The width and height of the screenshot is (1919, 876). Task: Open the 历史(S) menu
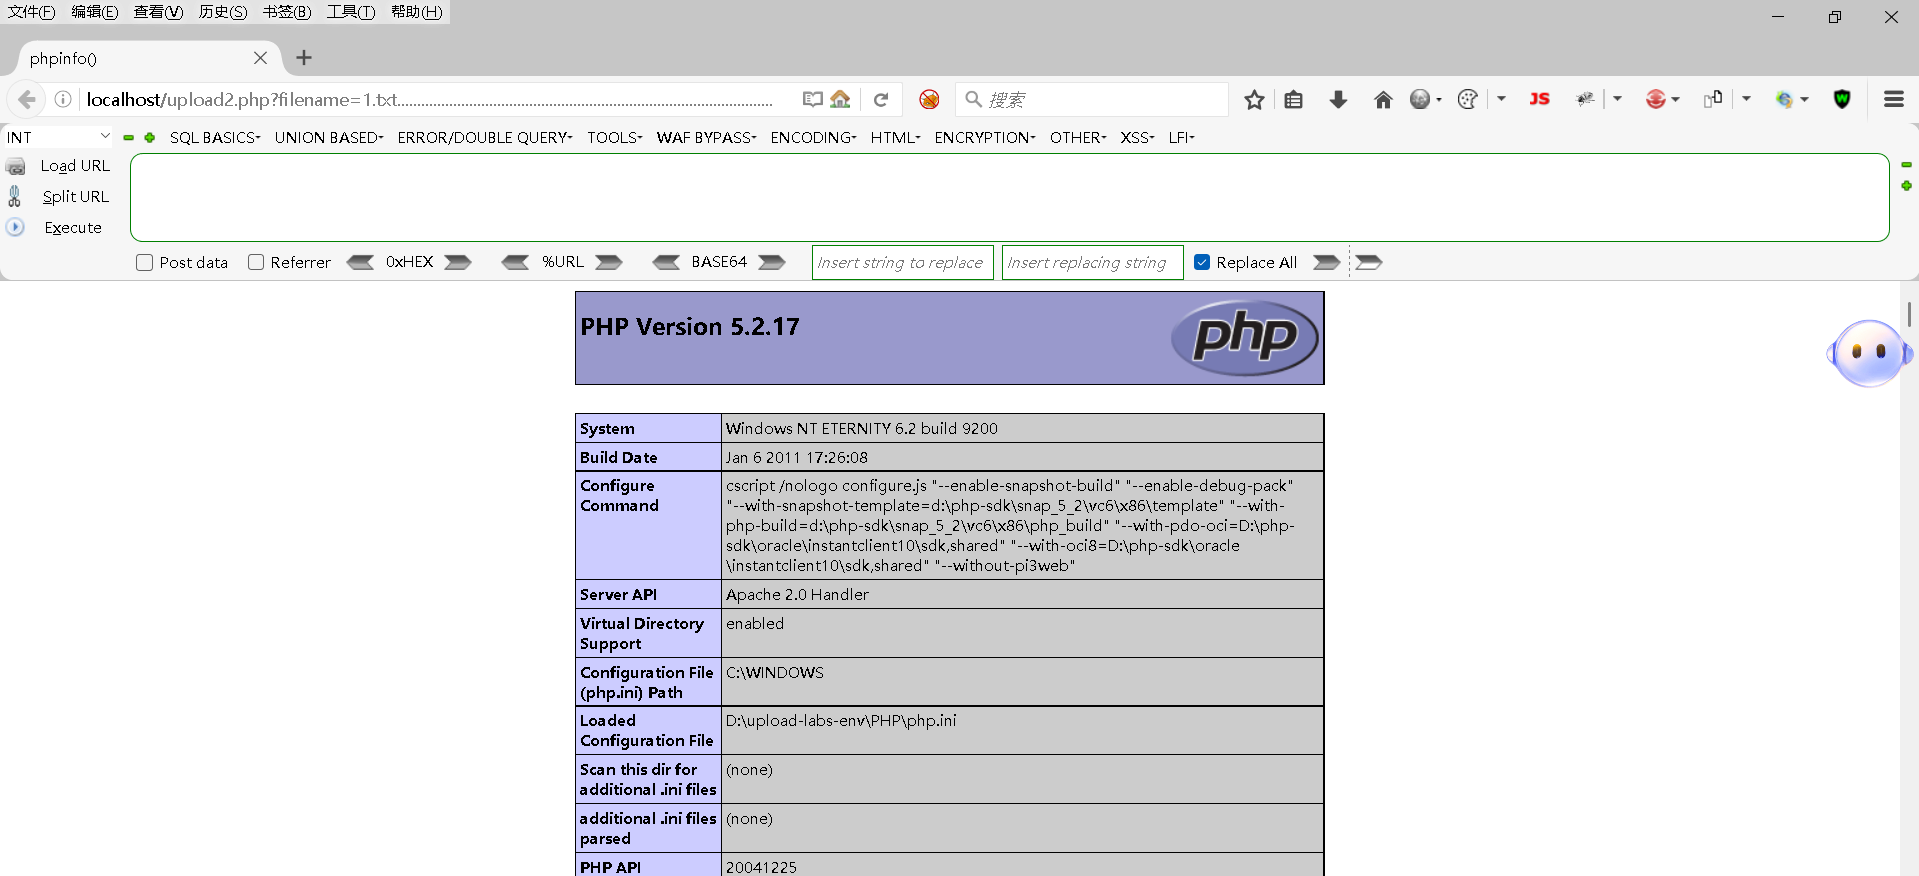[223, 12]
